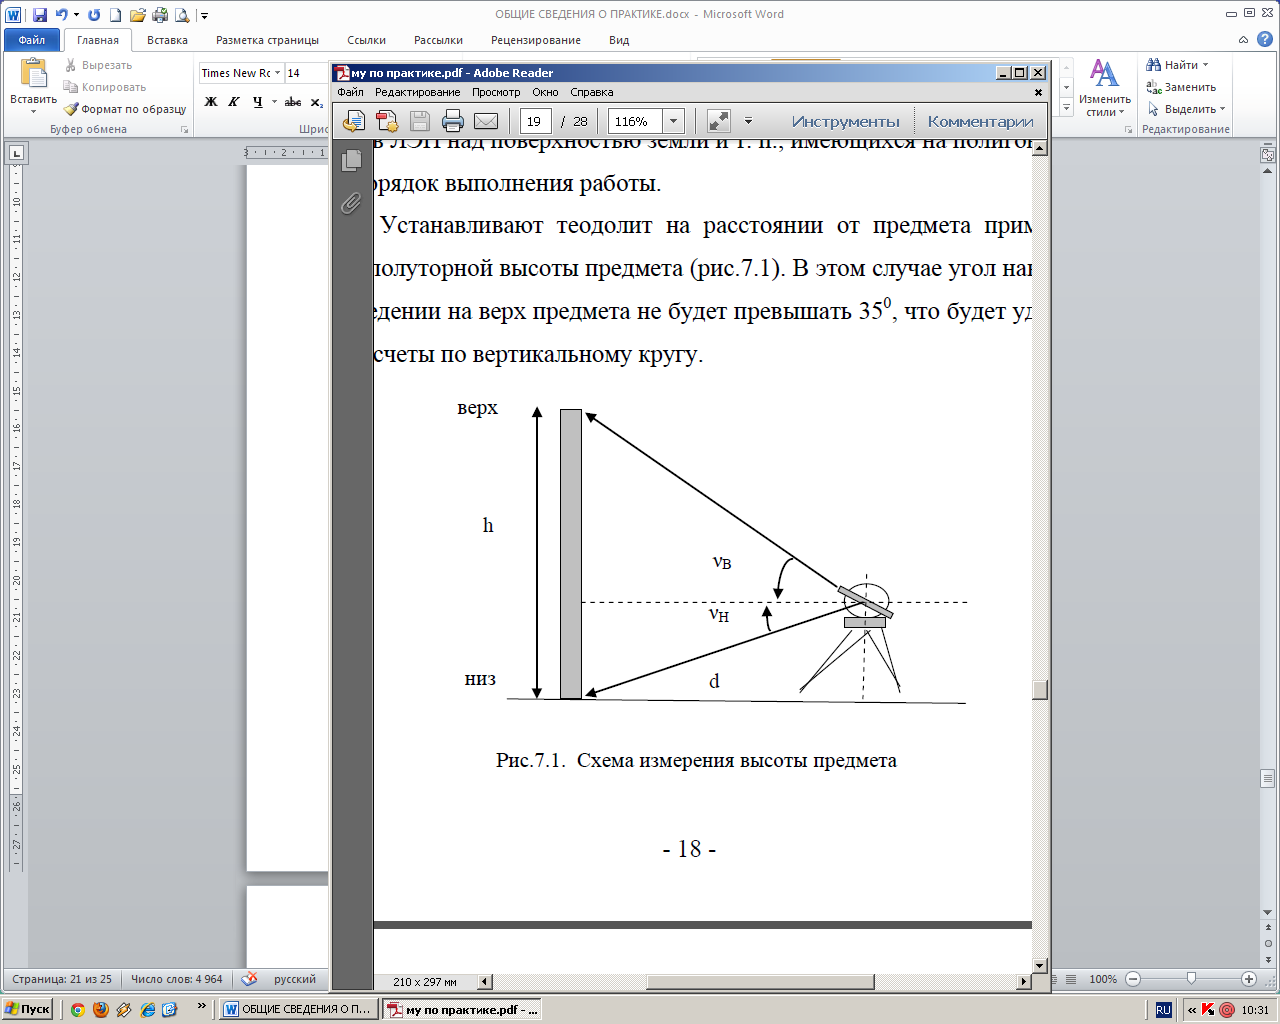Toggle subscript x₂ formatting

click(x=317, y=102)
